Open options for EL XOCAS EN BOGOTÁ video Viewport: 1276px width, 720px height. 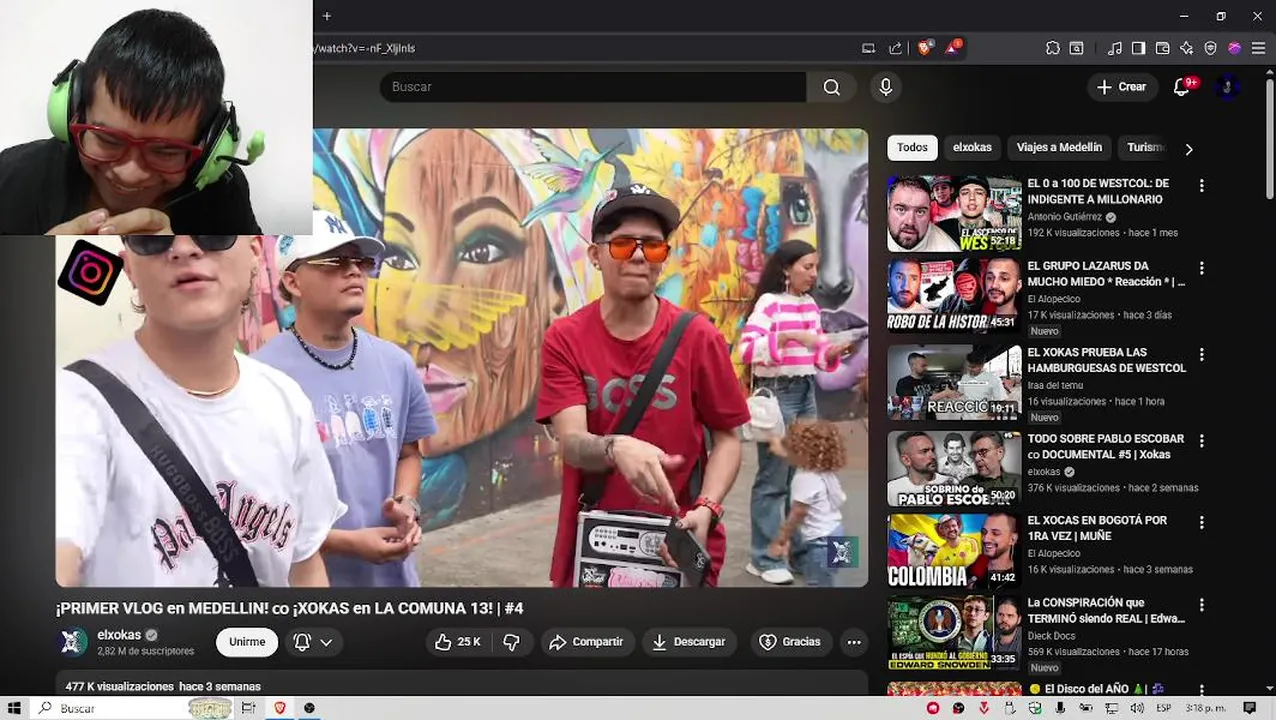click(x=1201, y=523)
